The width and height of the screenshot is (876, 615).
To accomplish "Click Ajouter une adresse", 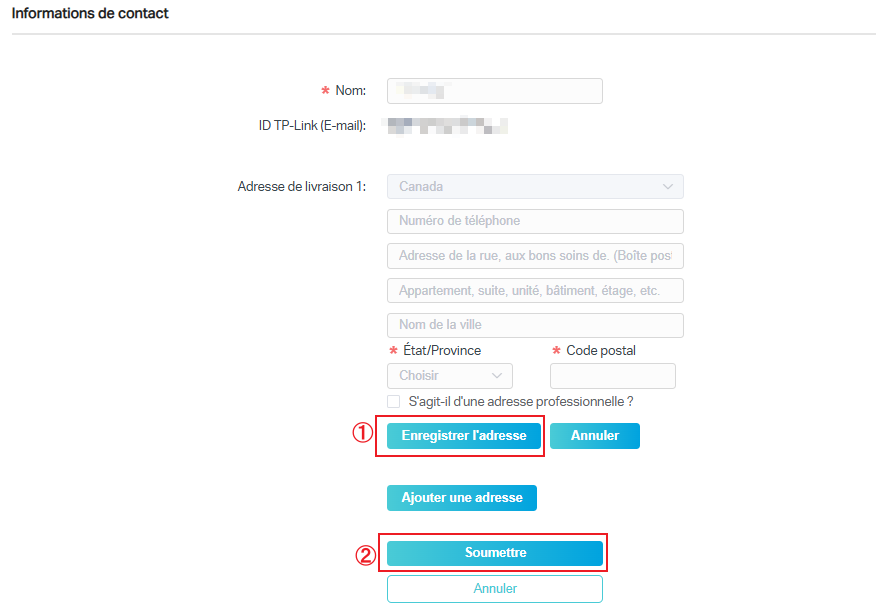I will tap(461, 497).
